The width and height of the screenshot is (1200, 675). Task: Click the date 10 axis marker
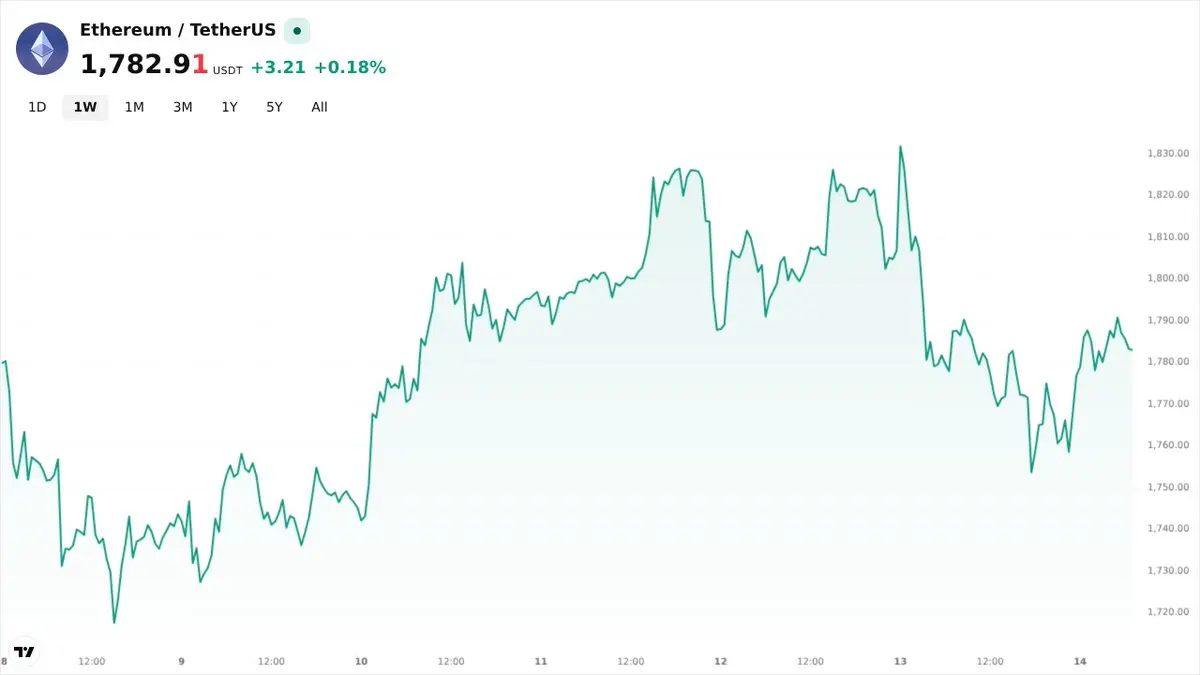pyautogui.click(x=361, y=661)
